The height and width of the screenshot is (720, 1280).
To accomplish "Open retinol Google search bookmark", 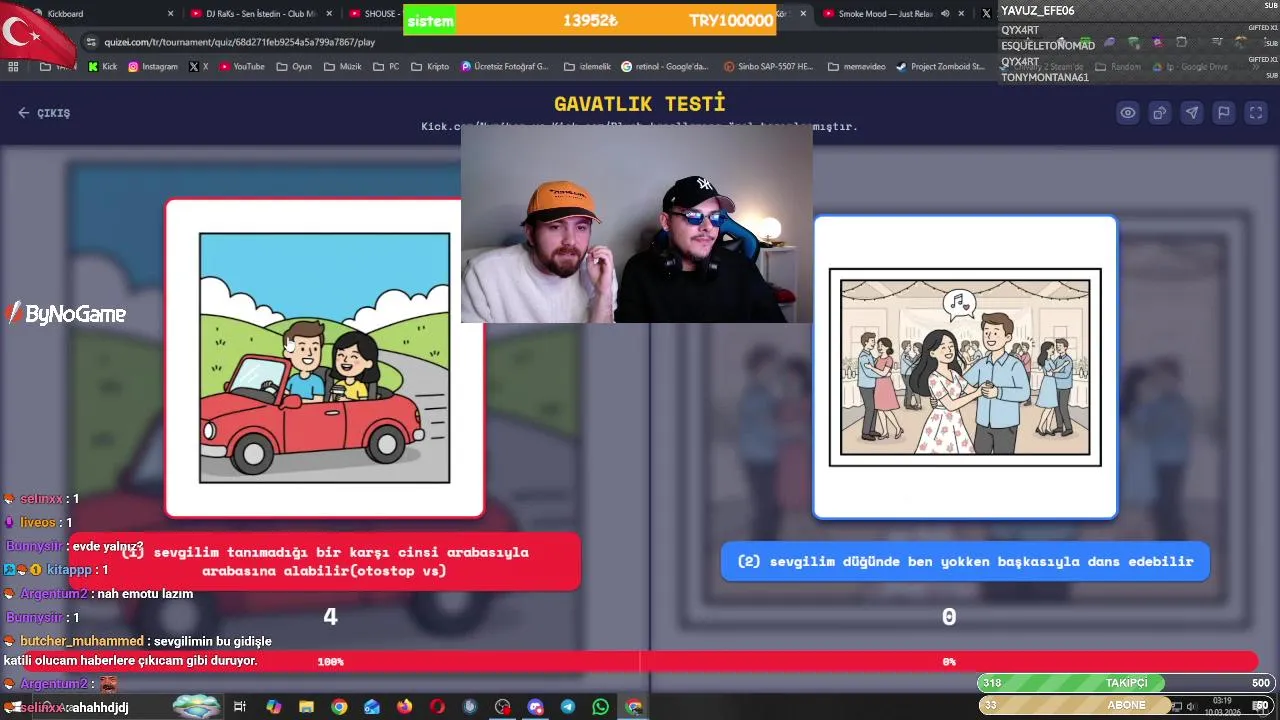I will 665,67.
